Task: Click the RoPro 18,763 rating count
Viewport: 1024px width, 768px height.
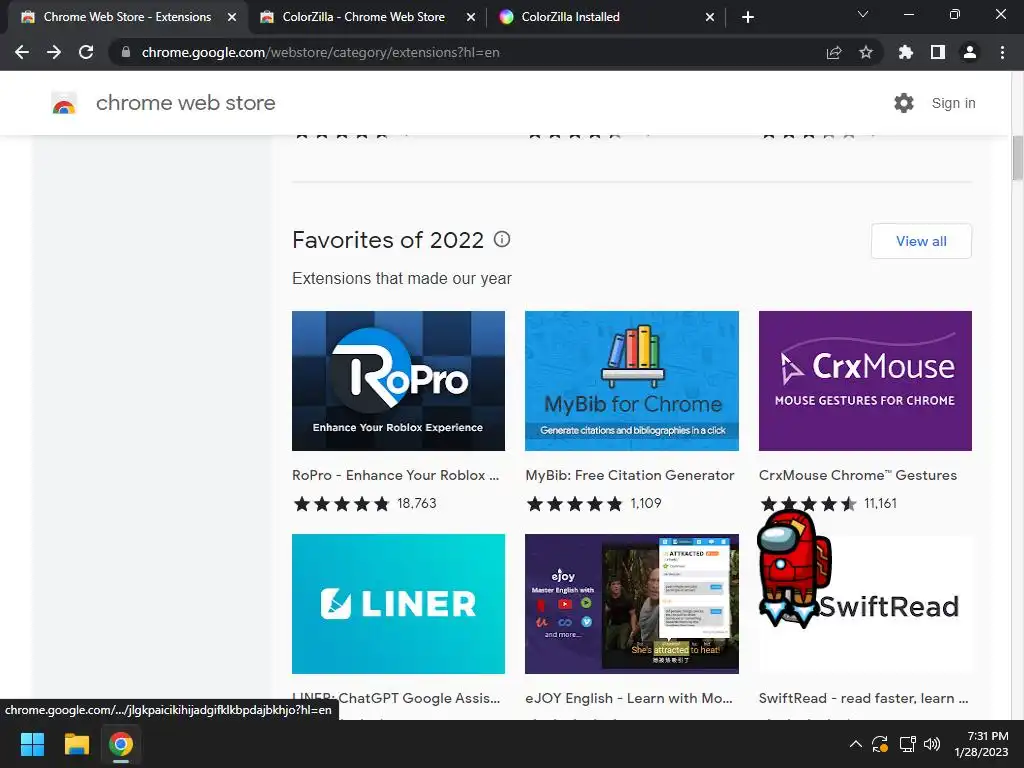Action: tap(417, 504)
